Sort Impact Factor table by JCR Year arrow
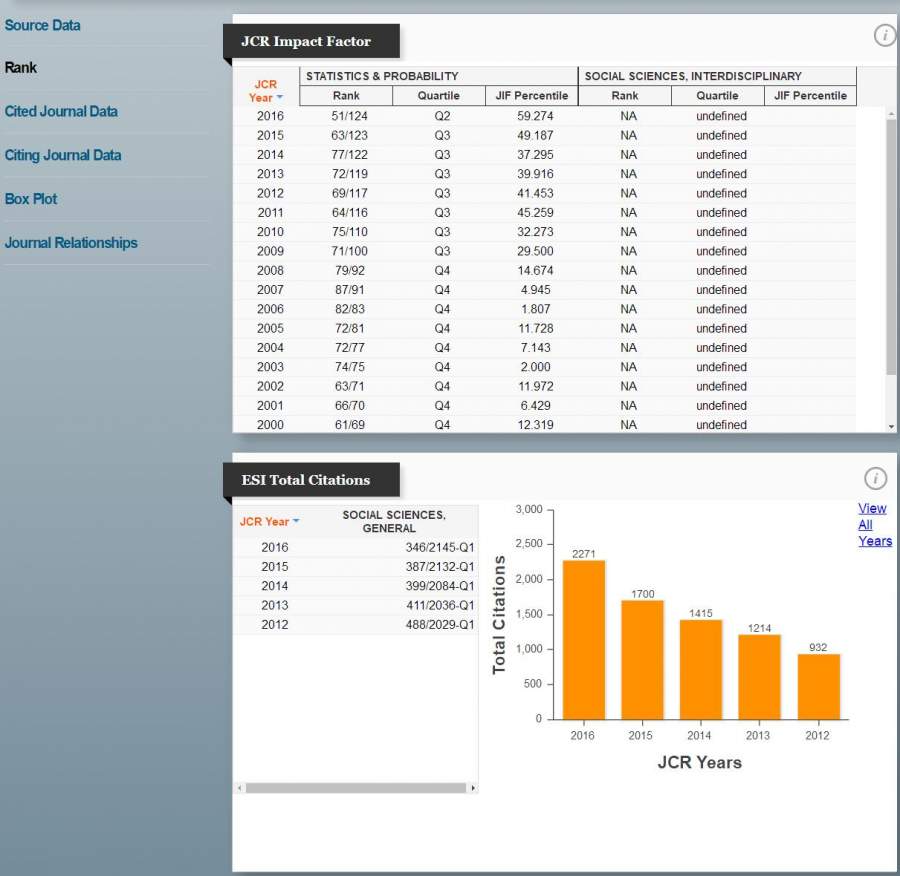 pos(280,98)
